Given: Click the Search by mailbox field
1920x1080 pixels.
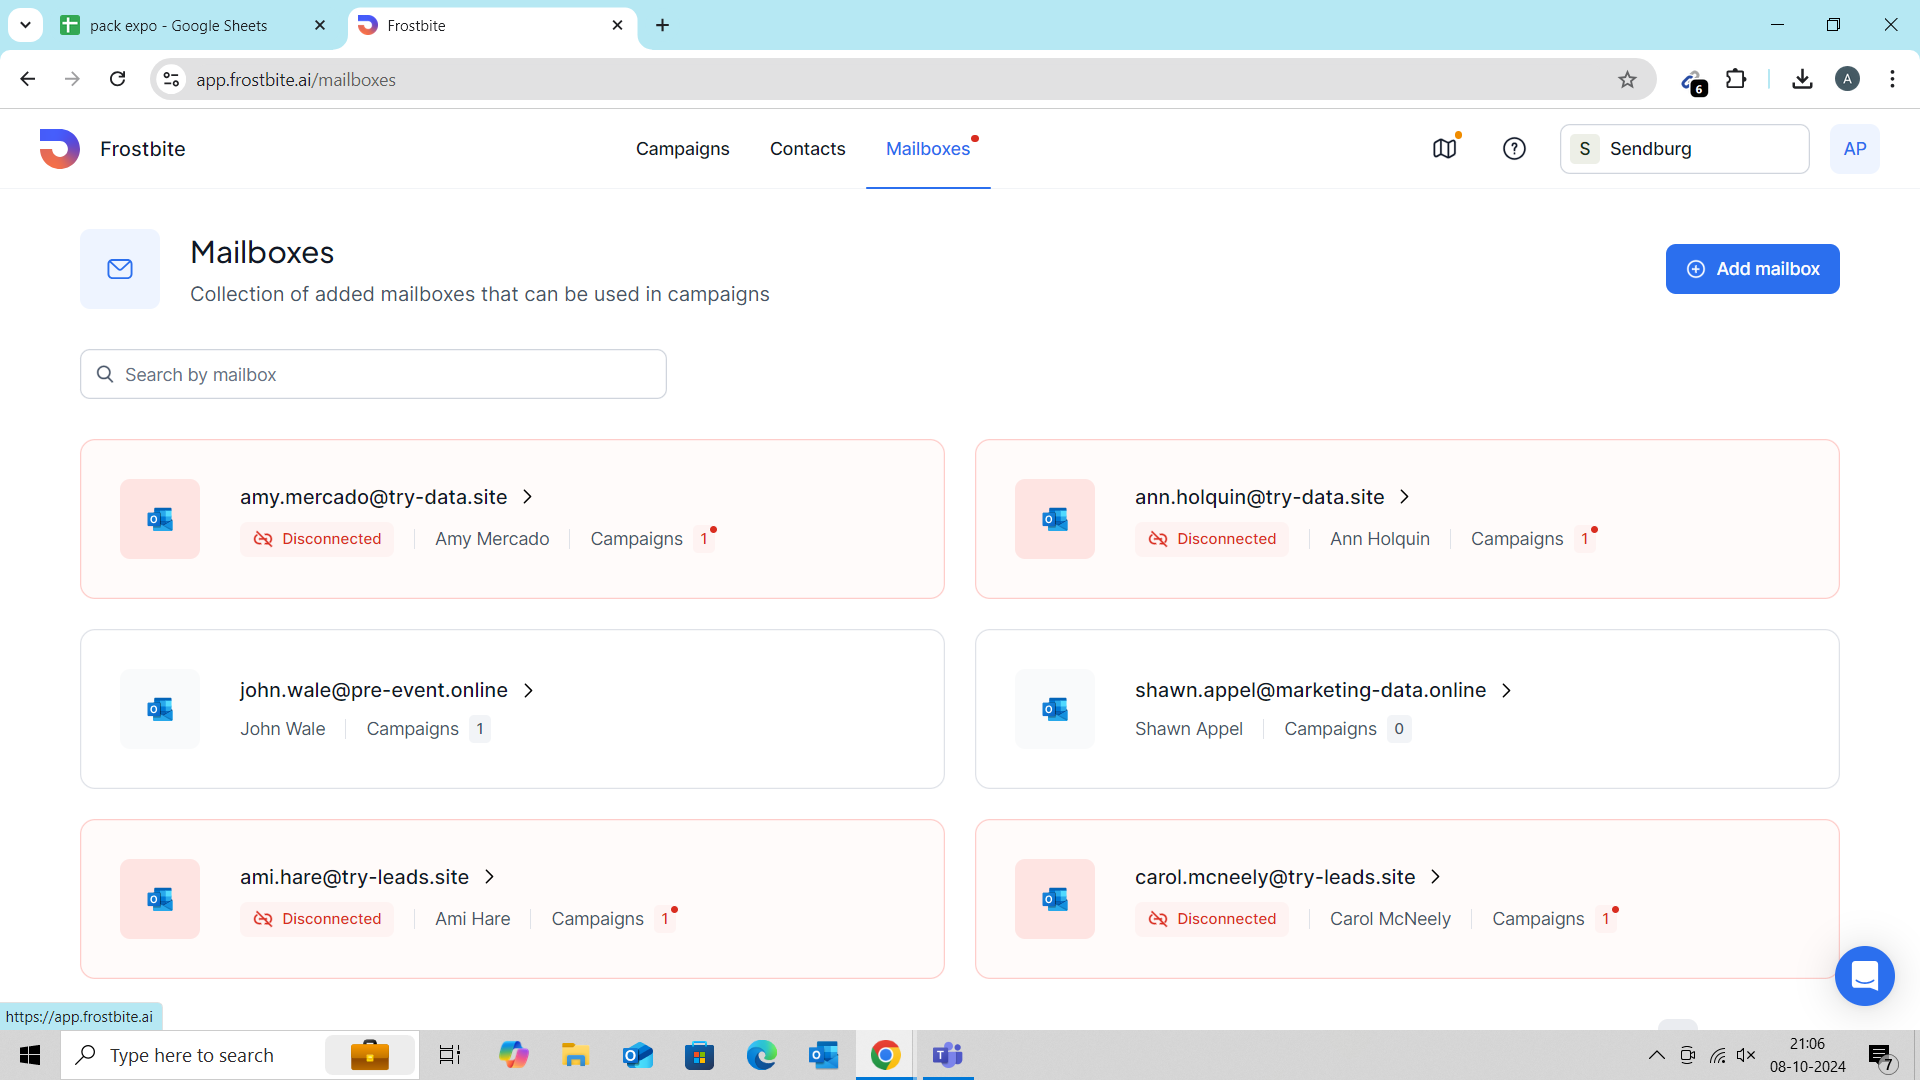Looking at the screenshot, I should pyautogui.click(x=373, y=374).
